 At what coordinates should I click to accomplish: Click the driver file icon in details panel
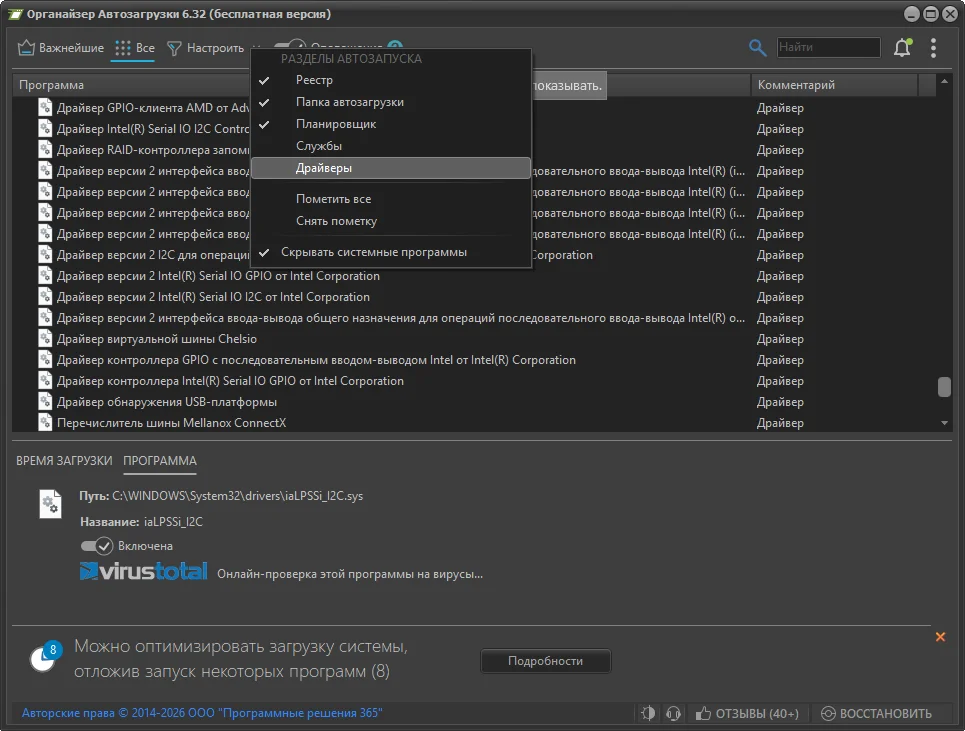50,505
